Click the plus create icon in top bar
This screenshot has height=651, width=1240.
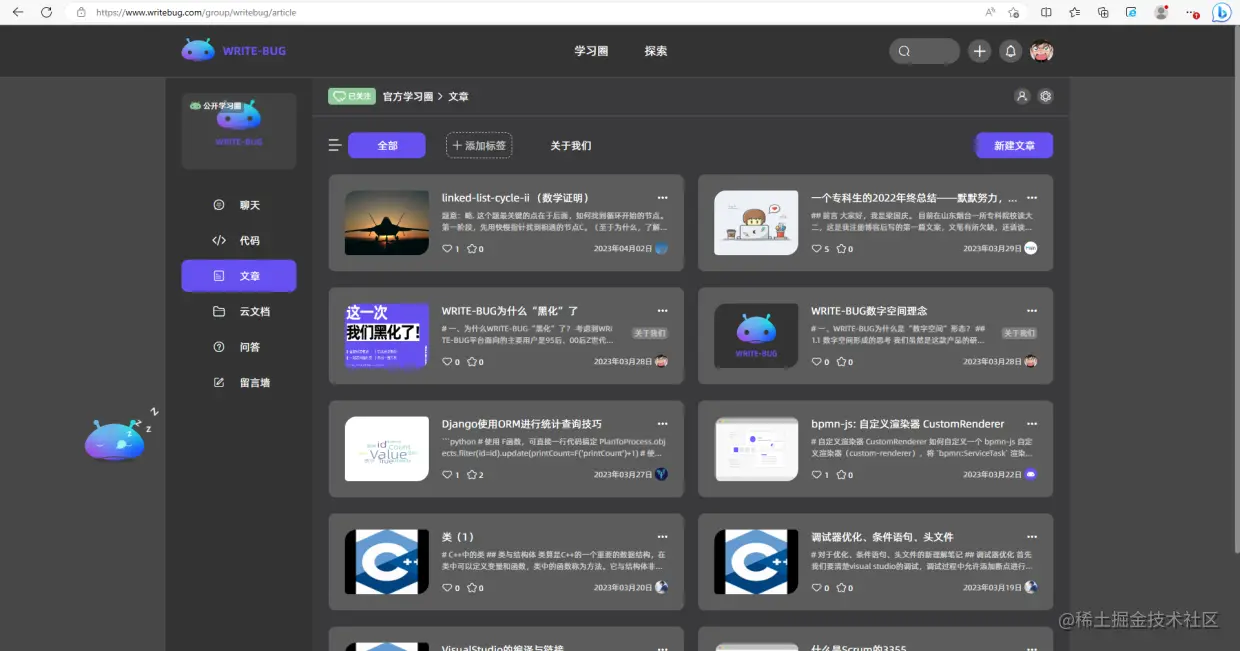coord(979,50)
